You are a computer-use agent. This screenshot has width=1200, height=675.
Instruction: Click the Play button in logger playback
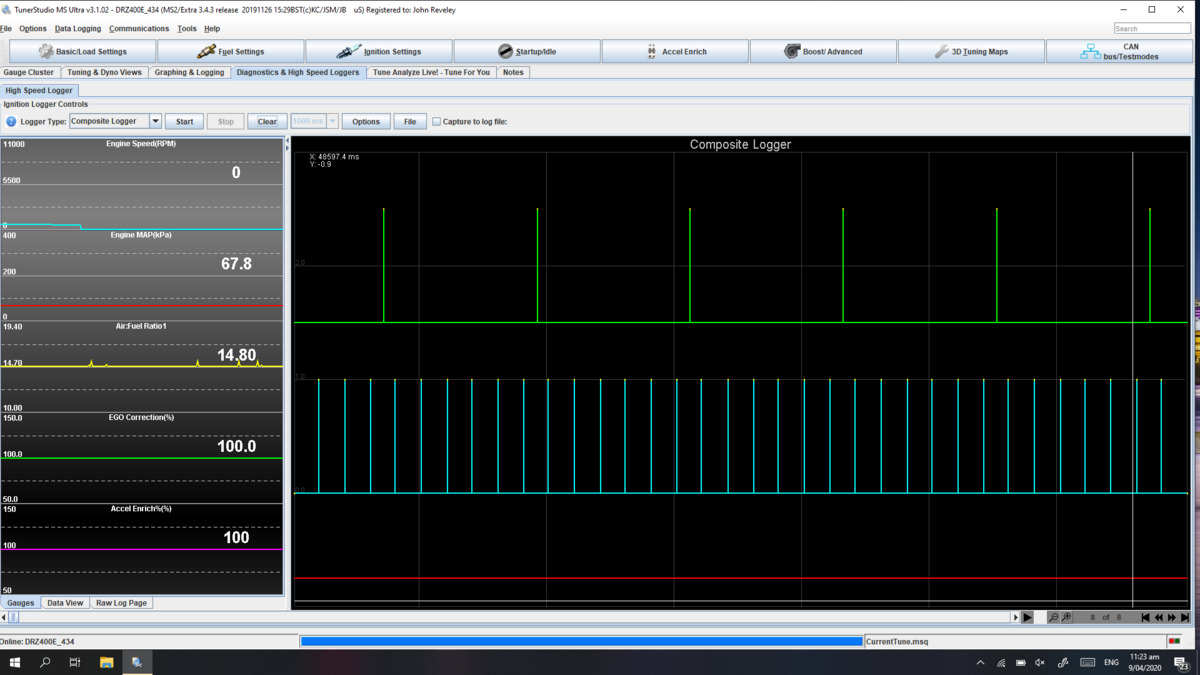pyautogui.click(x=1027, y=618)
